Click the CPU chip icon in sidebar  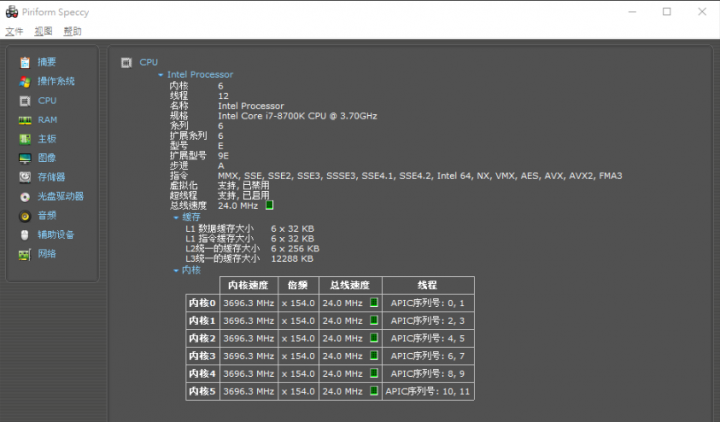click(x=25, y=101)
